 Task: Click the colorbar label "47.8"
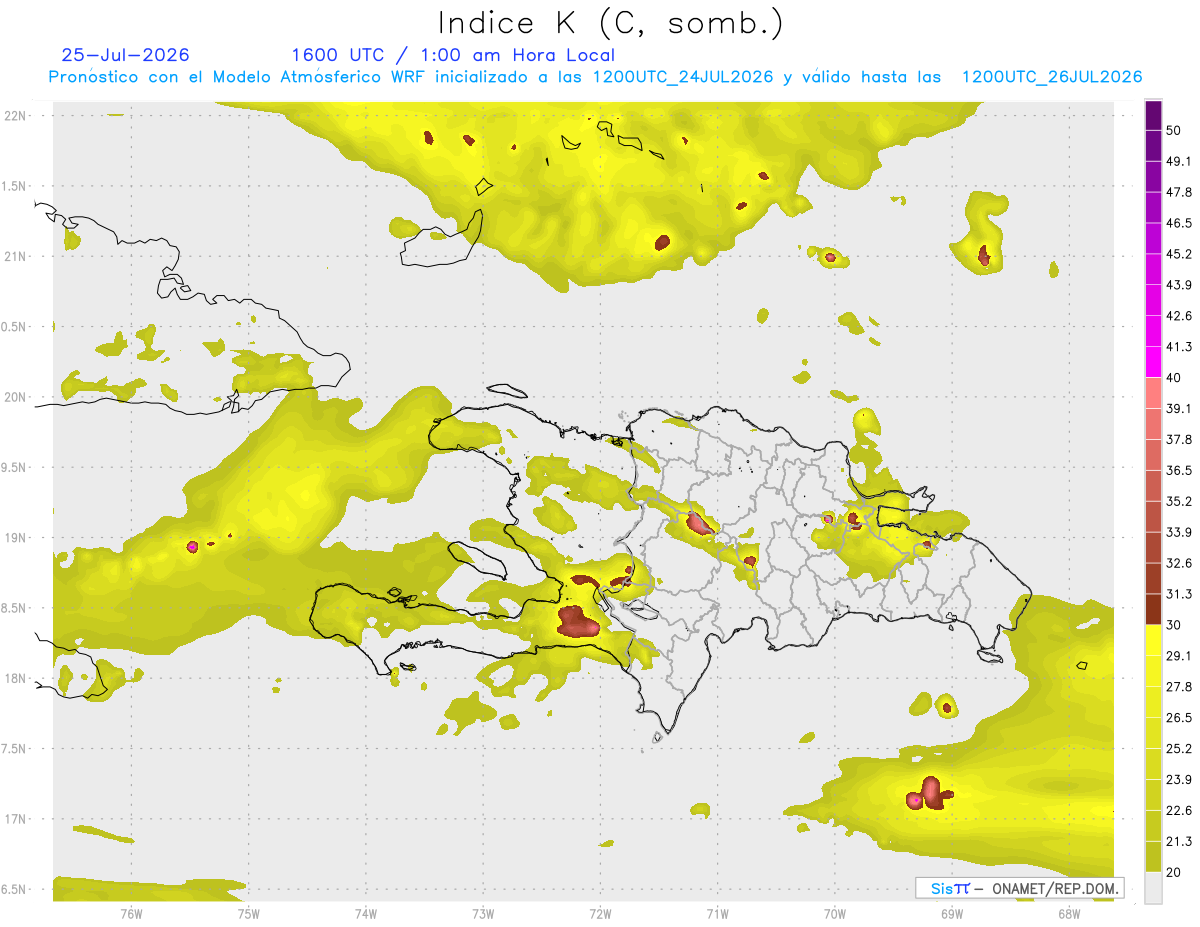pos(1179,192)
